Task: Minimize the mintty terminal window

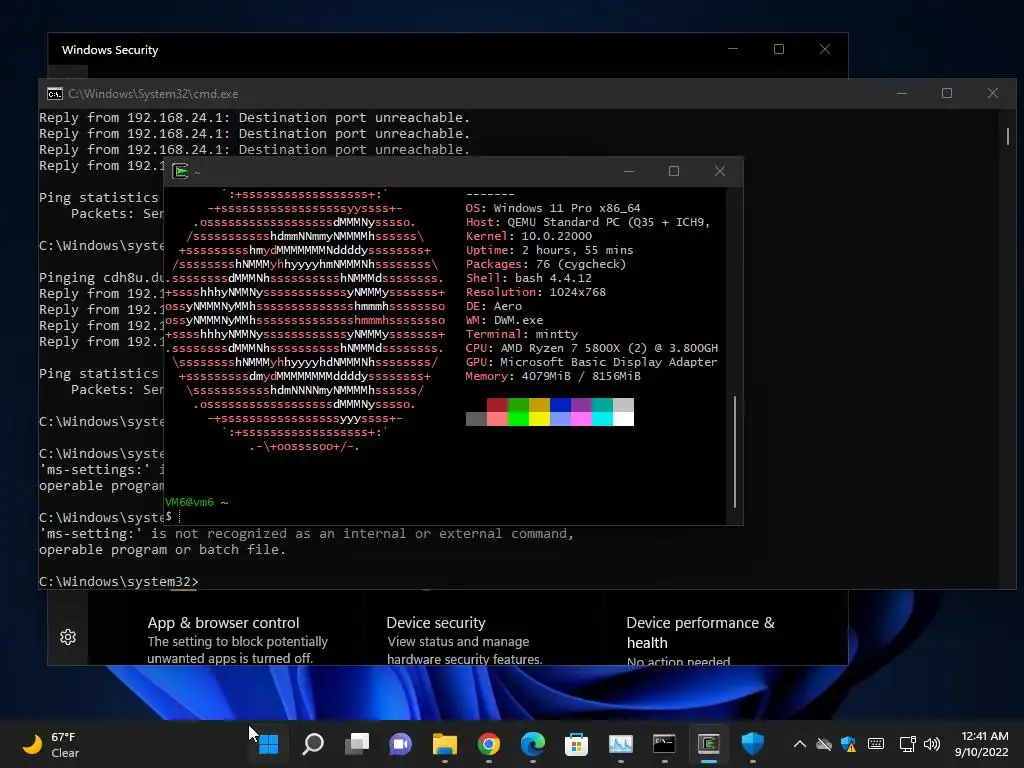Action: pos(629,171)
